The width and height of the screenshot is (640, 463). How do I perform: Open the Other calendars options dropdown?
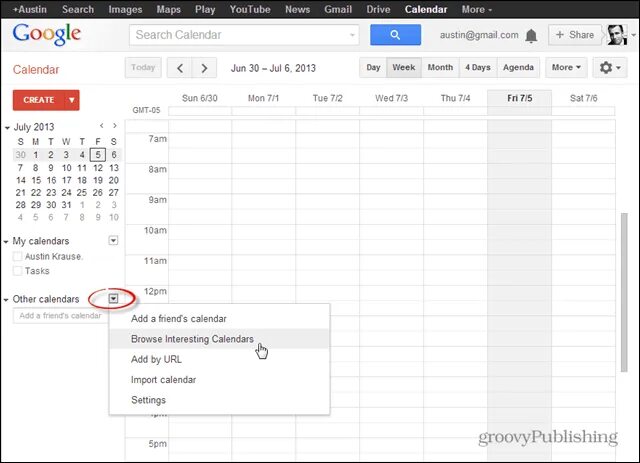(x=113, y=299)
